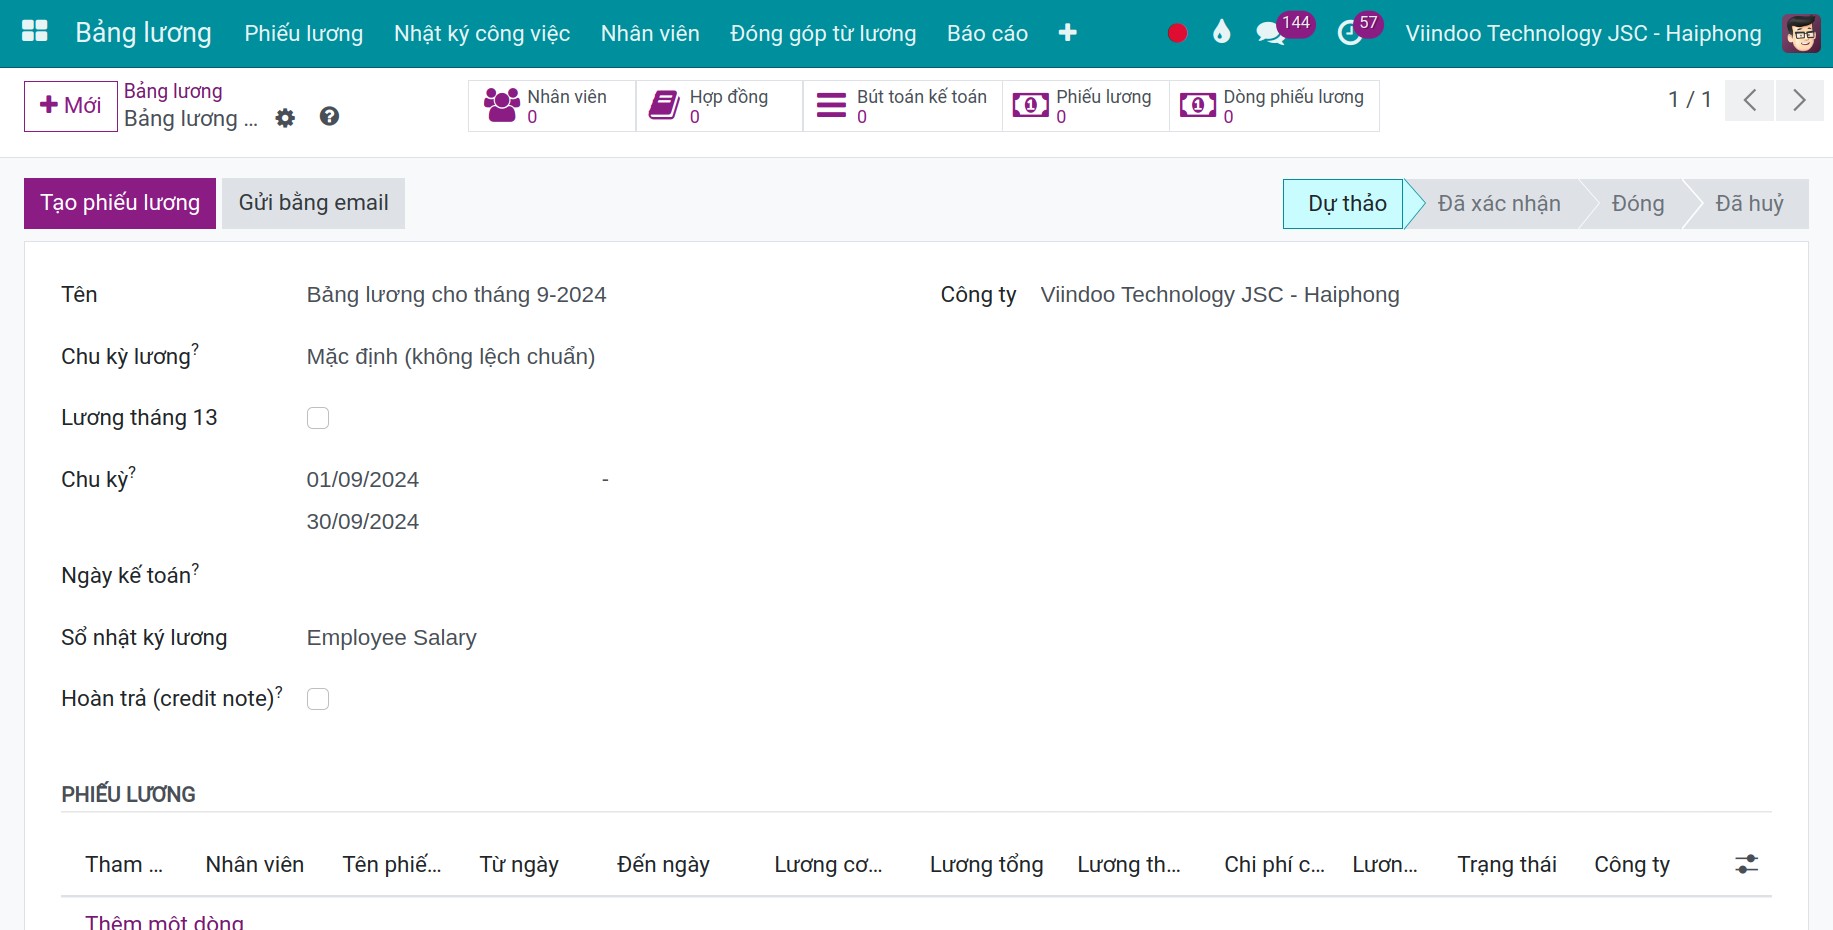
Task: Click Bảng lương breadcrumb link
Action: (x=173, y=91)
